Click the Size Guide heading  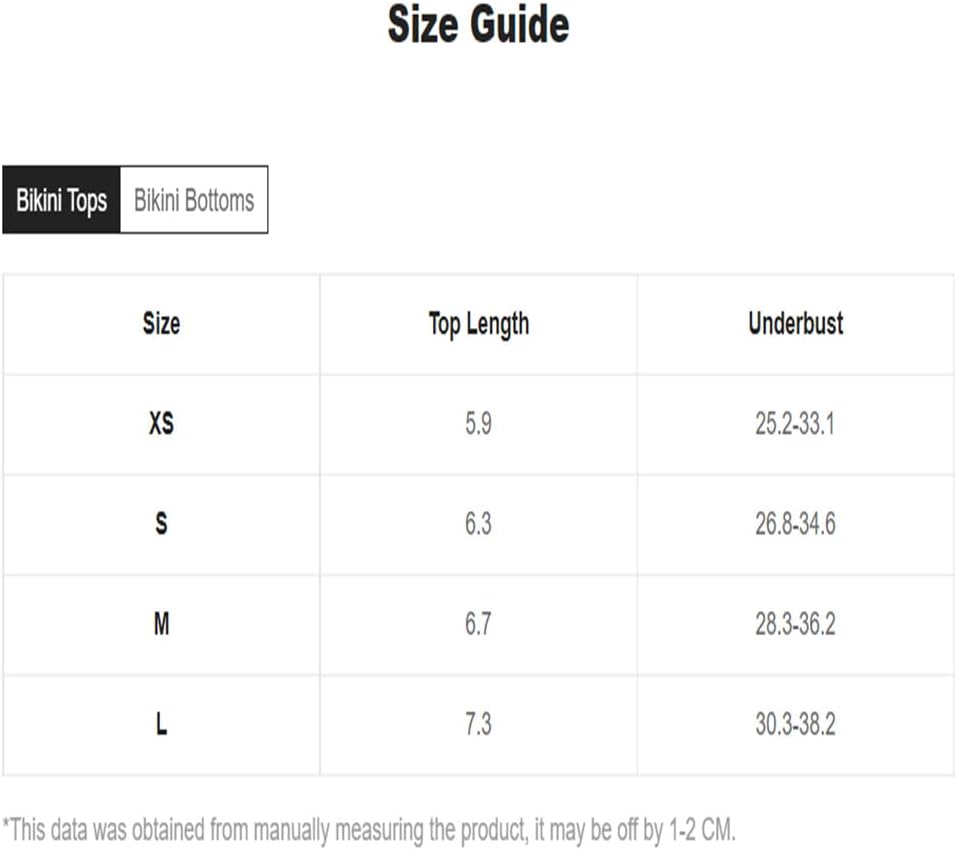[x=478, y=24]
